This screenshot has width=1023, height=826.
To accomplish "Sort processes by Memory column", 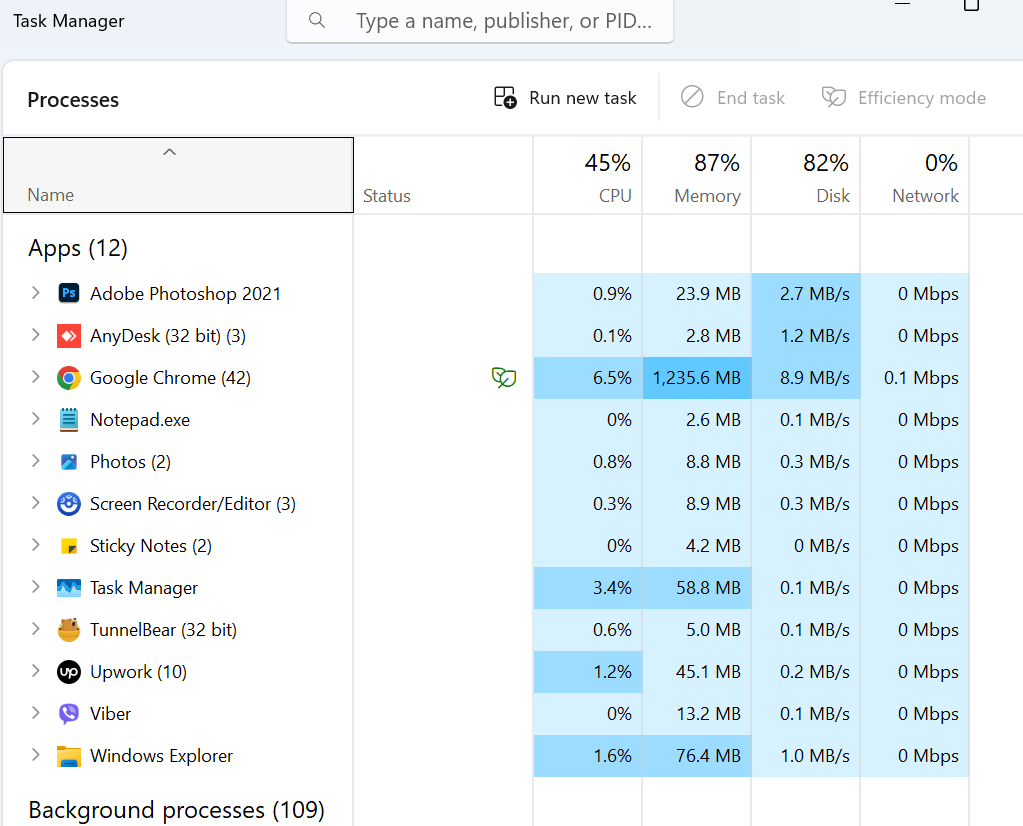I will (x=697, y=175).
